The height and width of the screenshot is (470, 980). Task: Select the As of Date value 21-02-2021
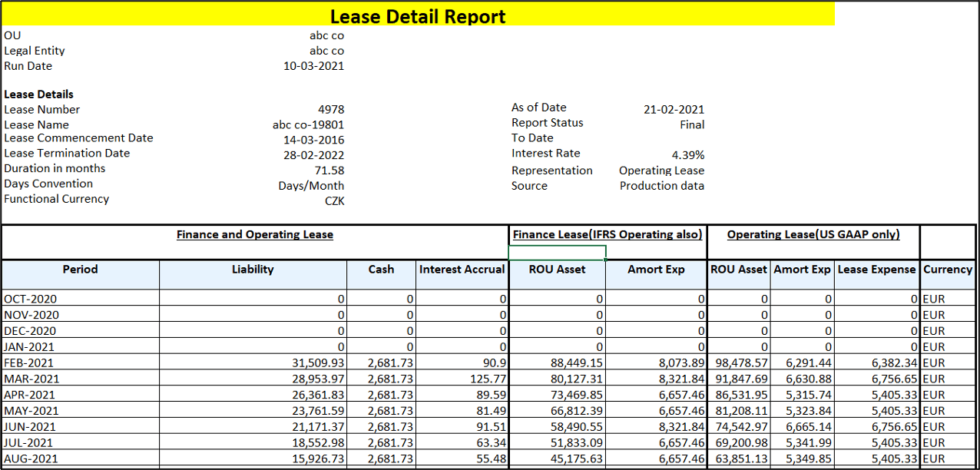pos(673,109)
